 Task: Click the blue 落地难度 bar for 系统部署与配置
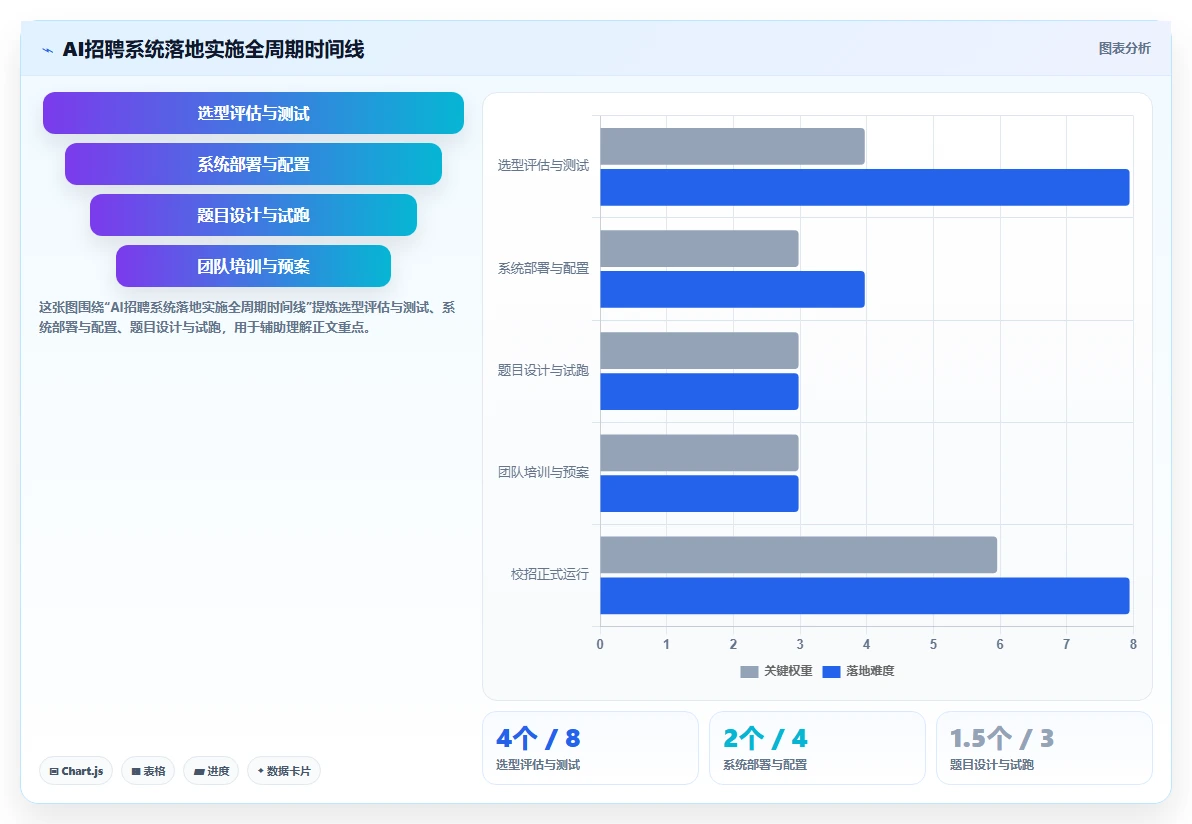pyautogui.click(x=732, y=290)
